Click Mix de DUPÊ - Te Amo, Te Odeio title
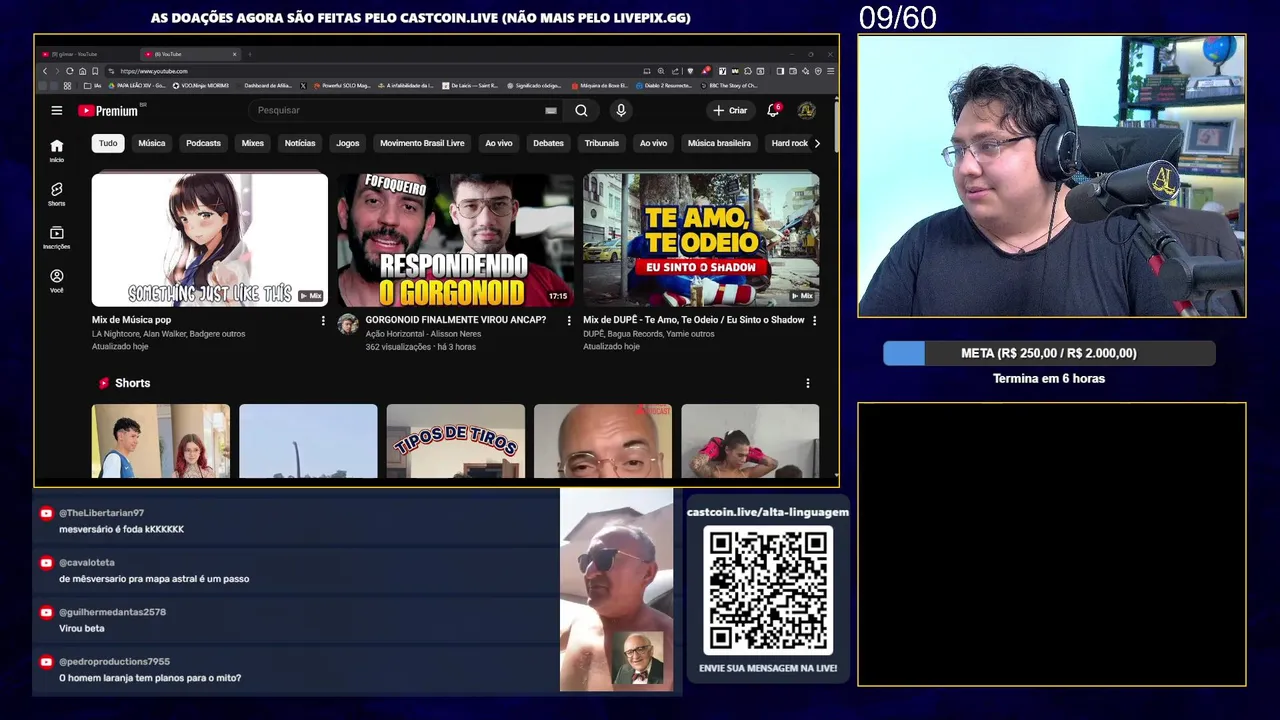The image size is (1280, 720). click(x=694, y=320)
